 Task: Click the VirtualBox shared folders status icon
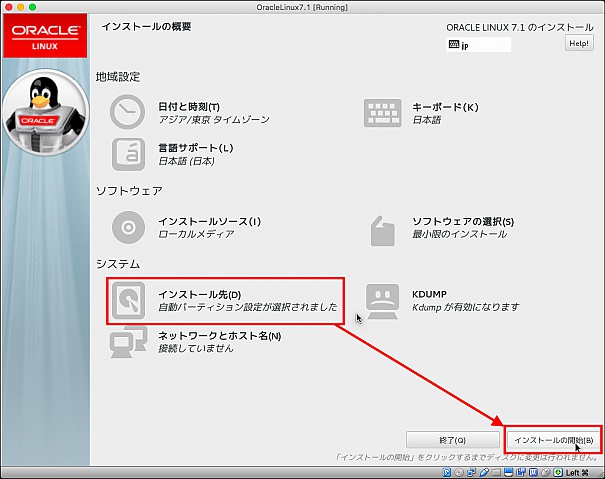(496, 472)
